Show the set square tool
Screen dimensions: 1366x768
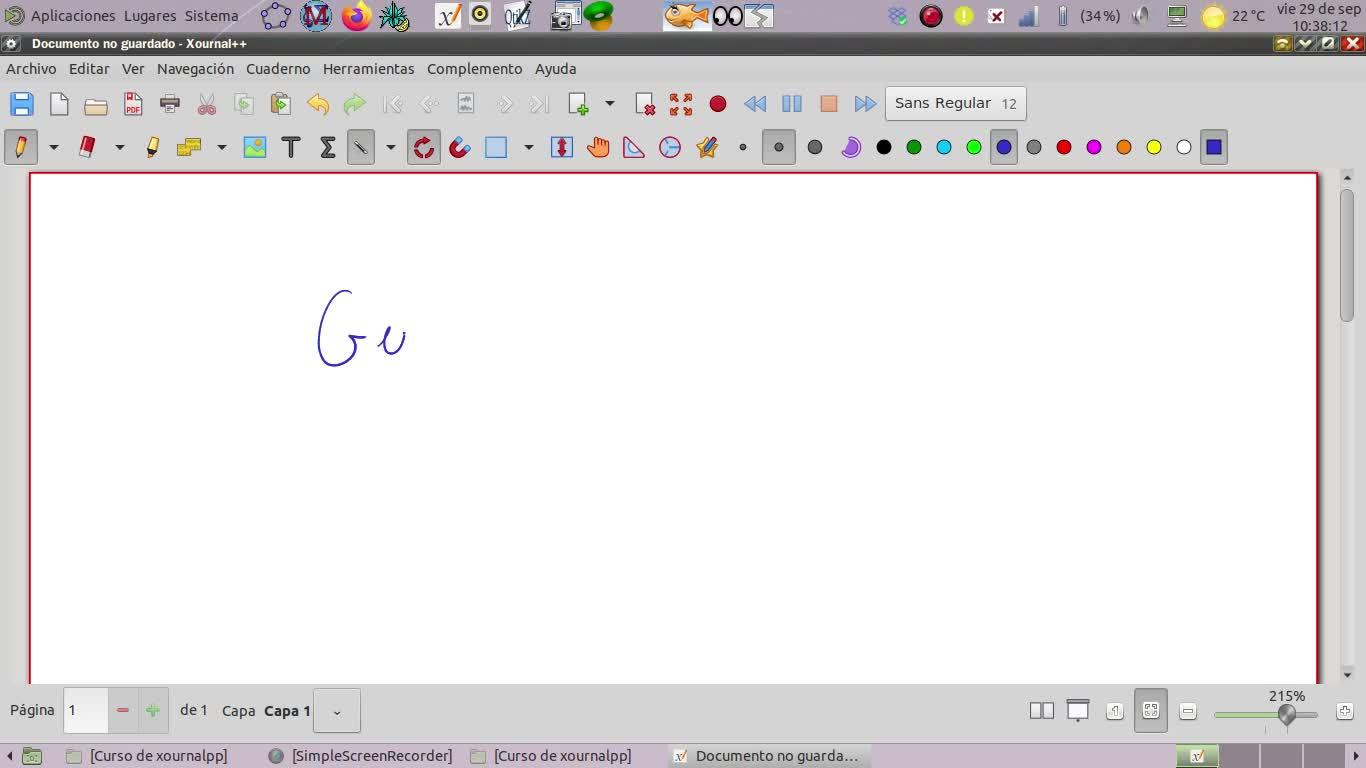tap(634, 147)
